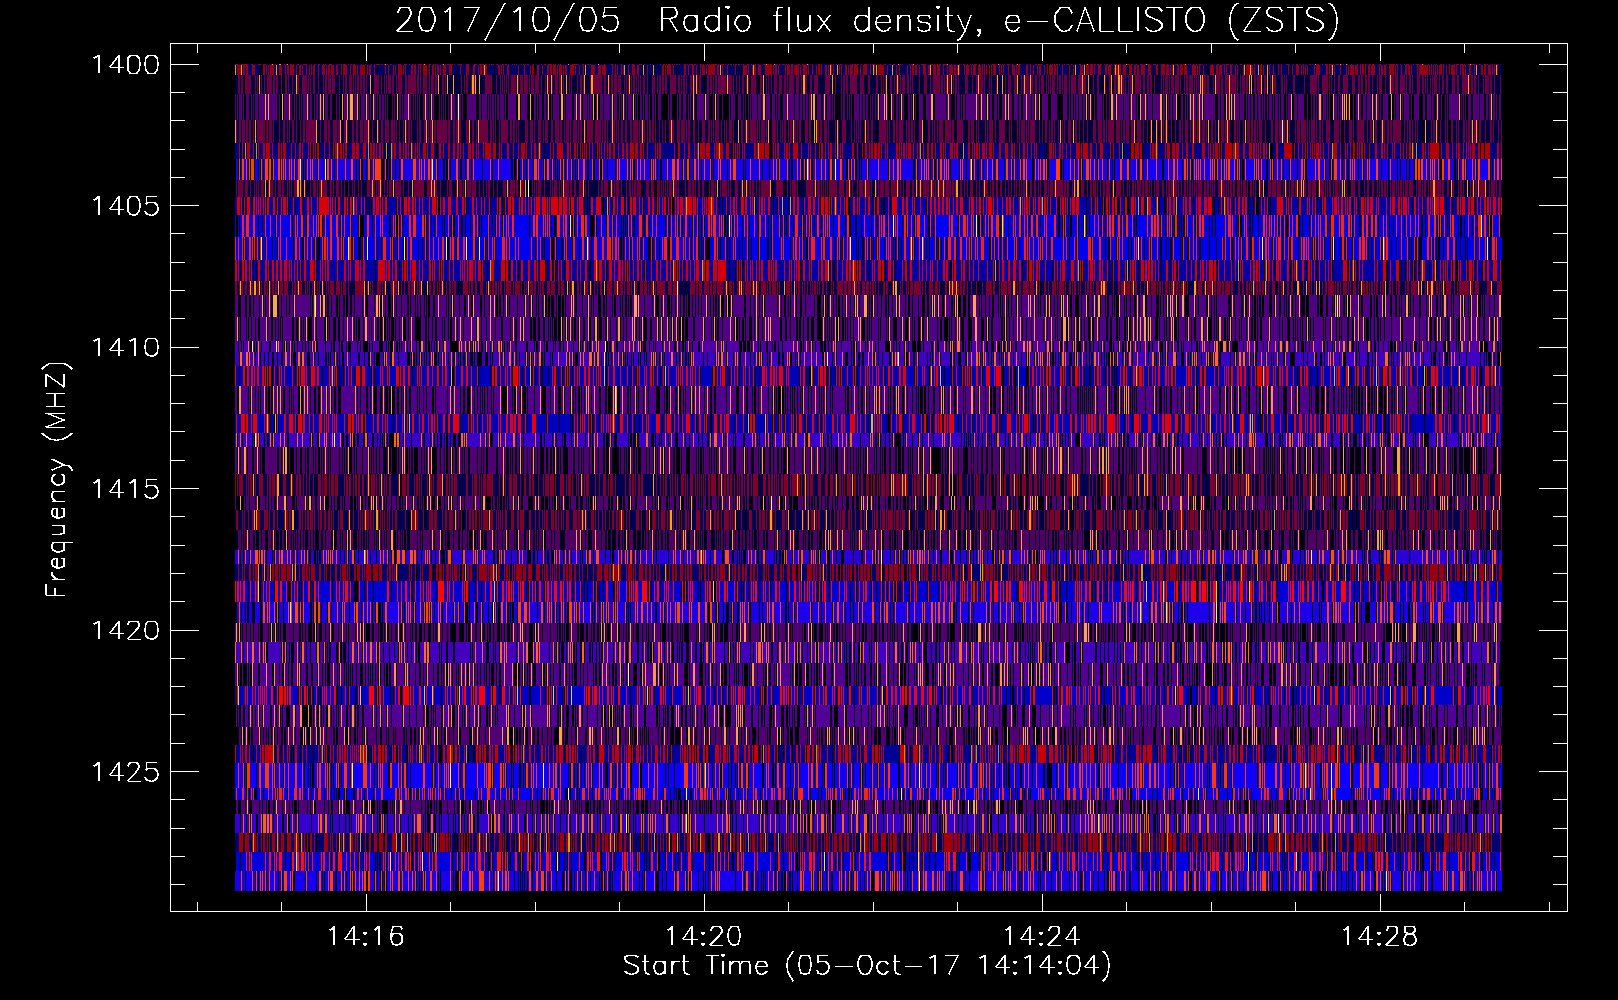Click the plot title mentioning e-CALLISTO (ZSTS)

click(x=867, y=21)
